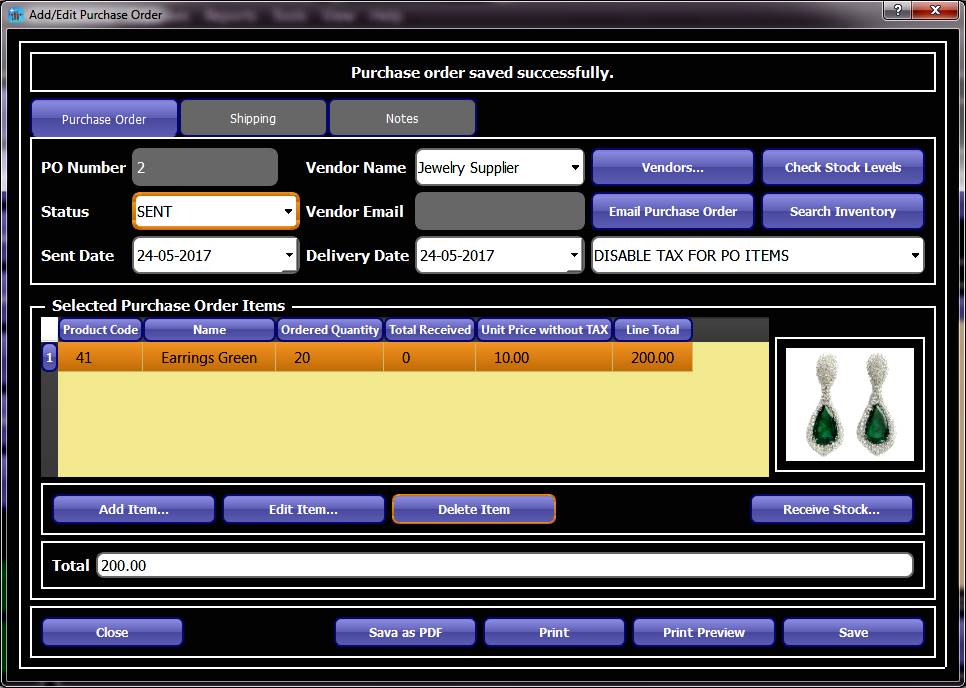The height and width of the screenshot is (688, 966).
Task: Click the Add/Edit Purchase Order title bar icon
Action: tap(14, 14)
